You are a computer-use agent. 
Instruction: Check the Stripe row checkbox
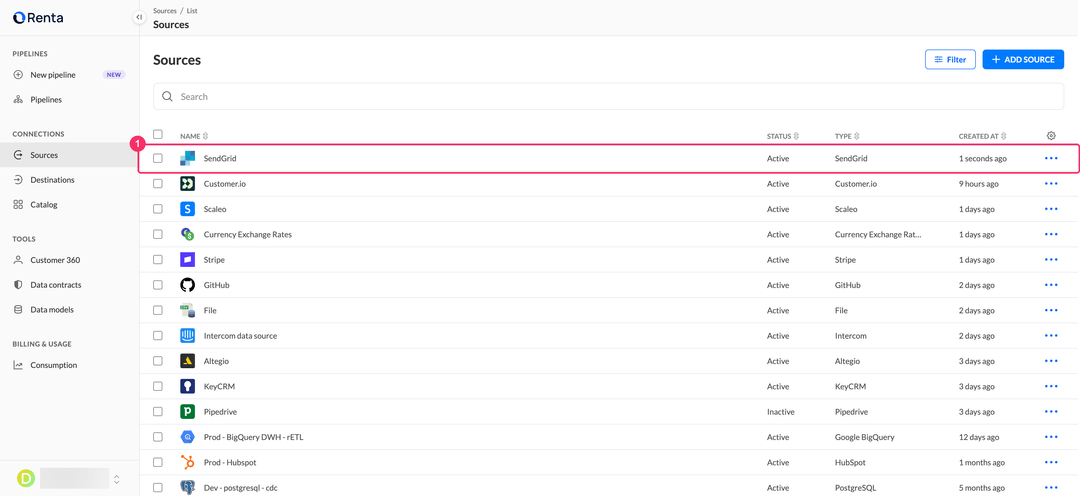point(158,260)
